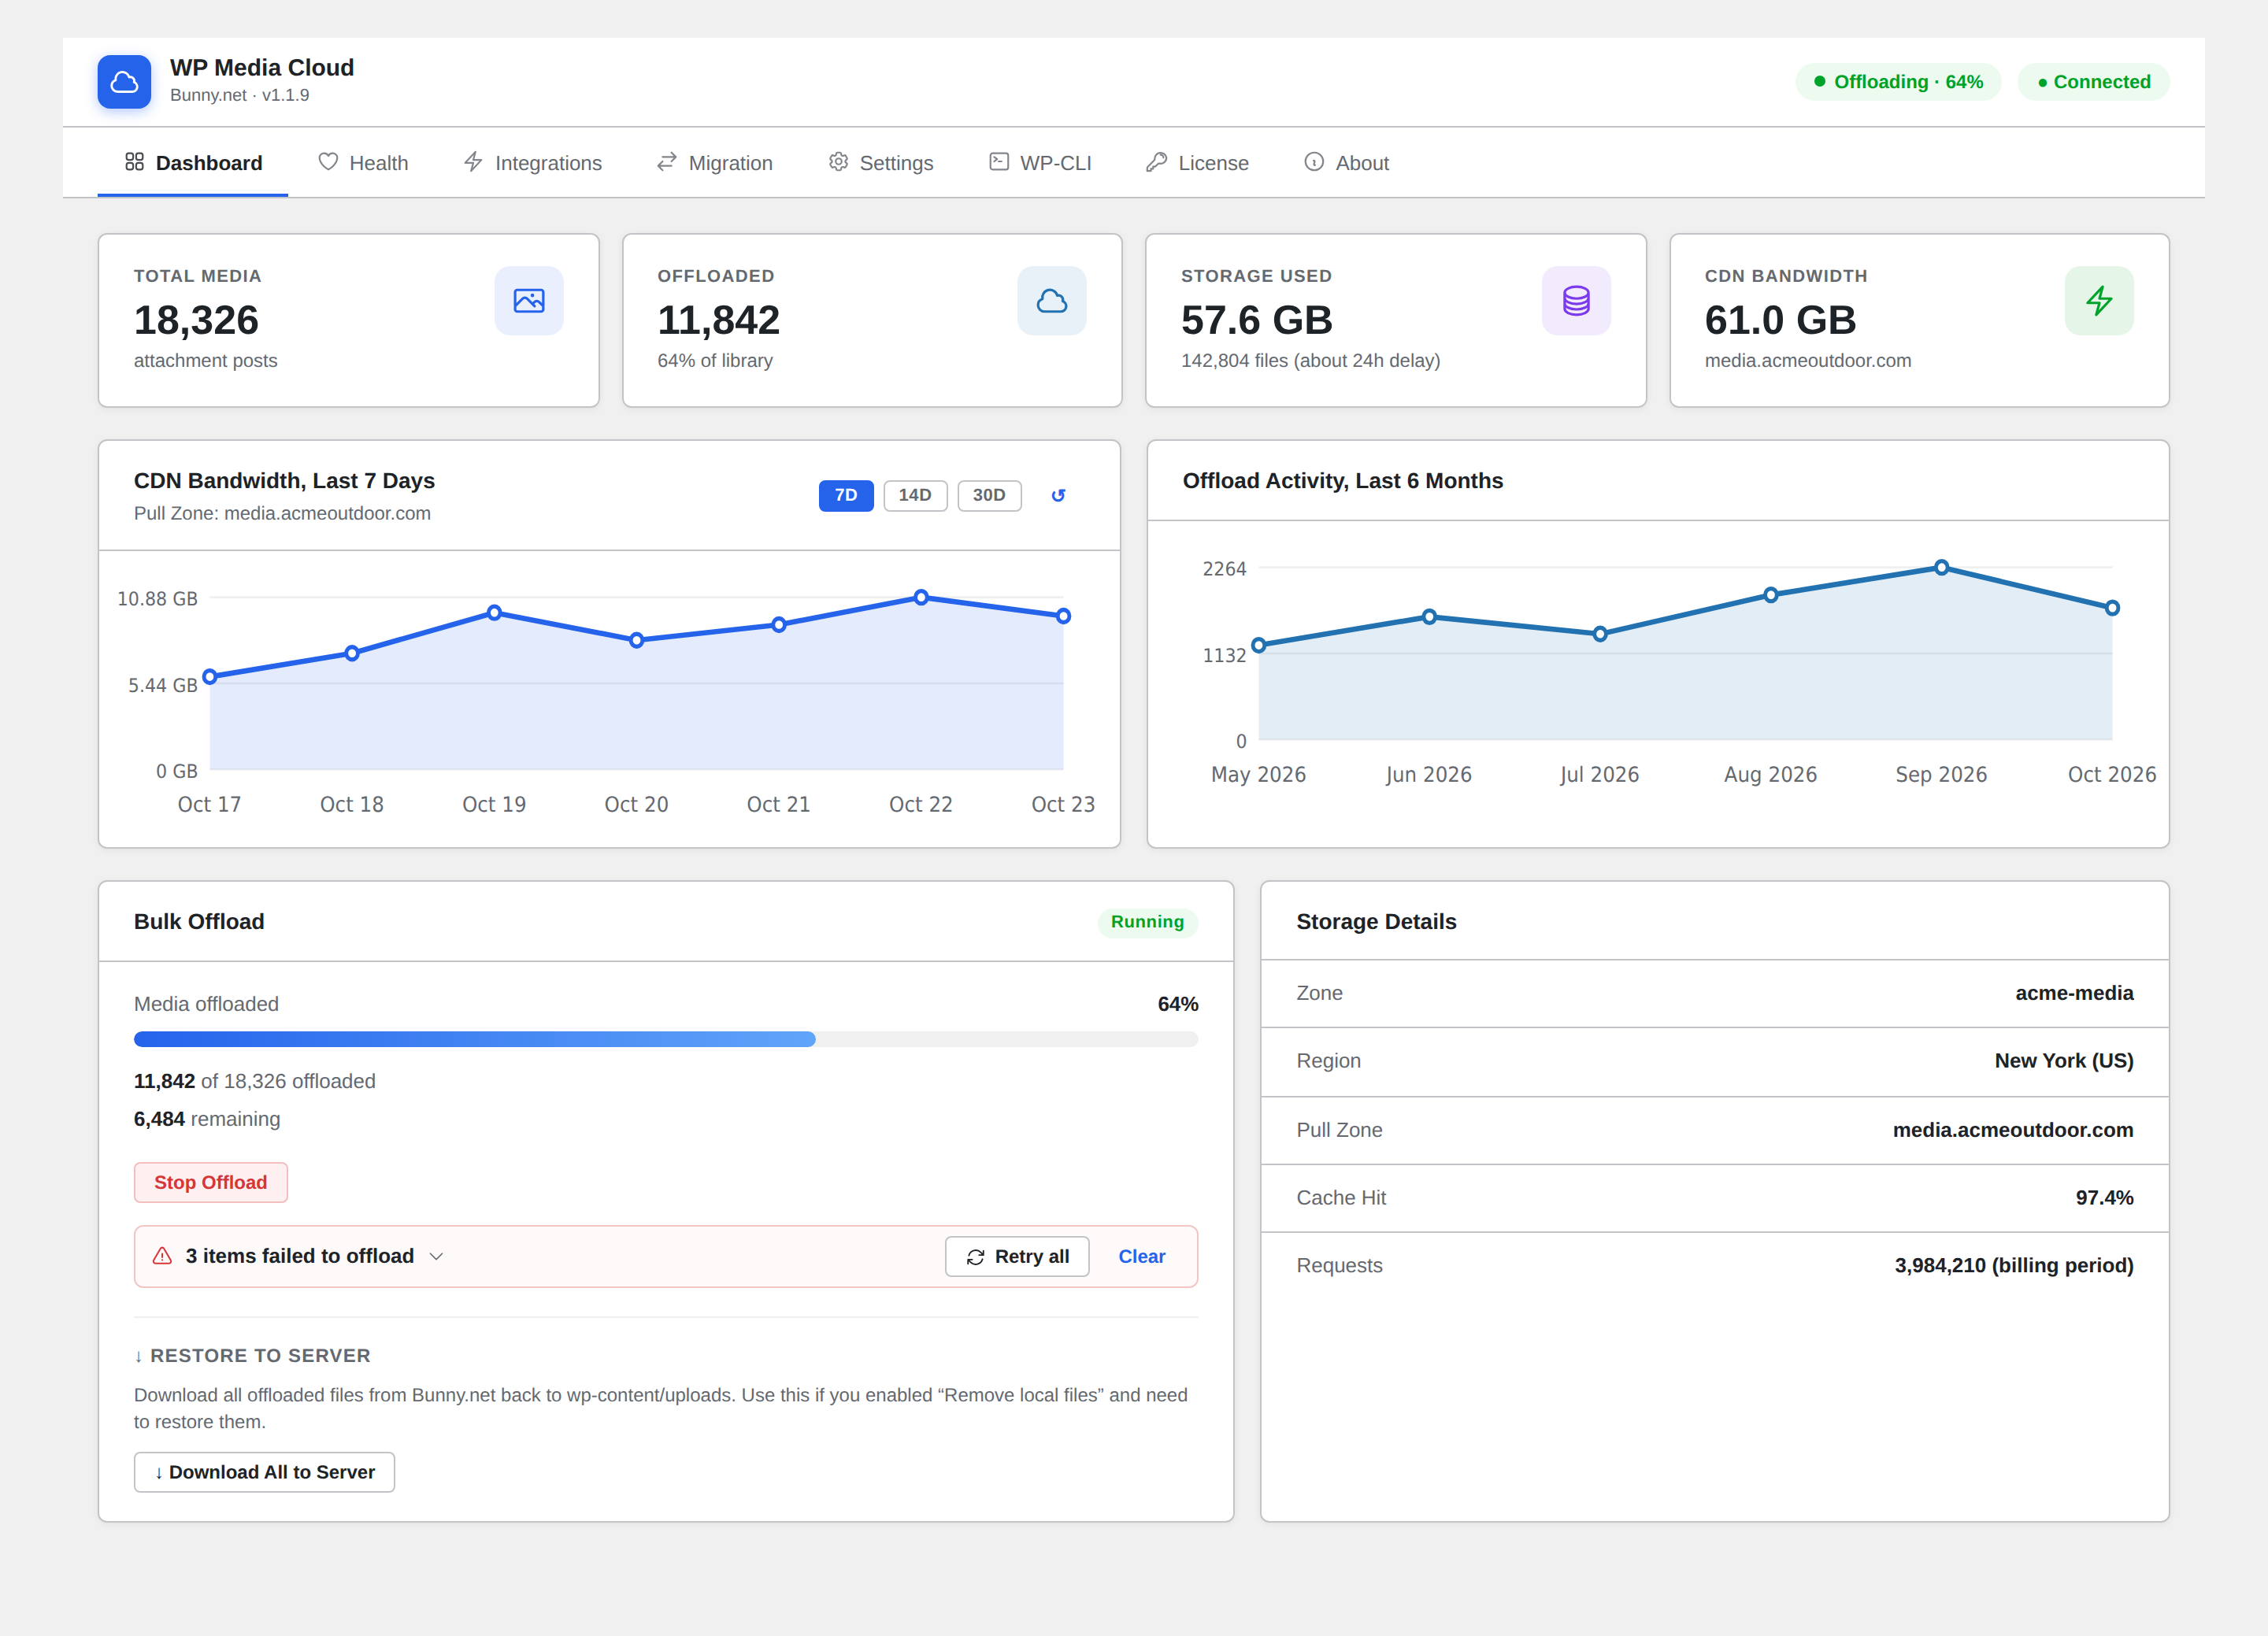
Task: Click the Oct 22 bandwidth data point
Action: [x=921, y=598]
